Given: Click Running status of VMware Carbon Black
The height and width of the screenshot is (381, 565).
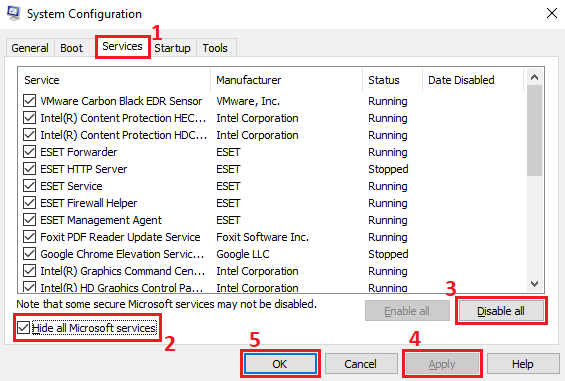Looking at the screenshot, I should (388, 101).
